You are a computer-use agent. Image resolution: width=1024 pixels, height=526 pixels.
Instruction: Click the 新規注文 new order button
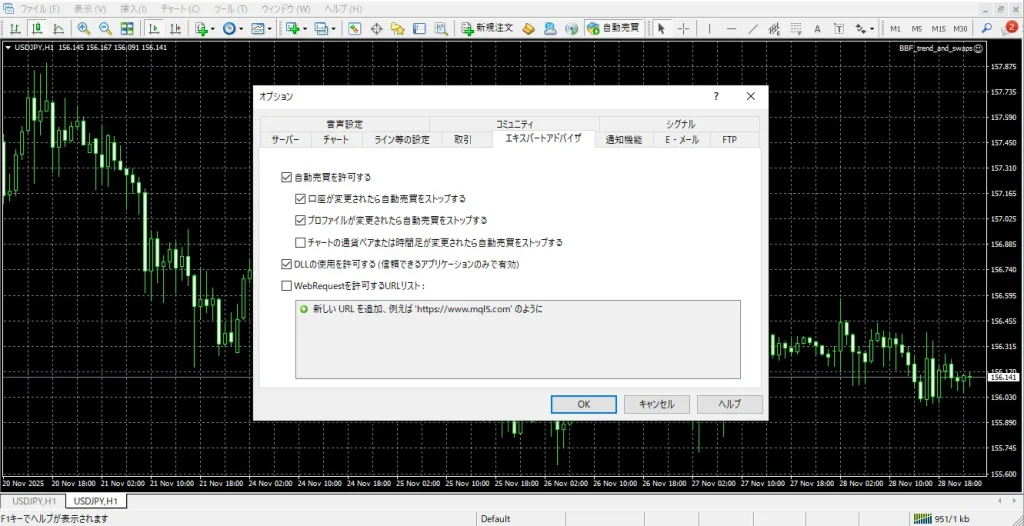click(487, 29)
